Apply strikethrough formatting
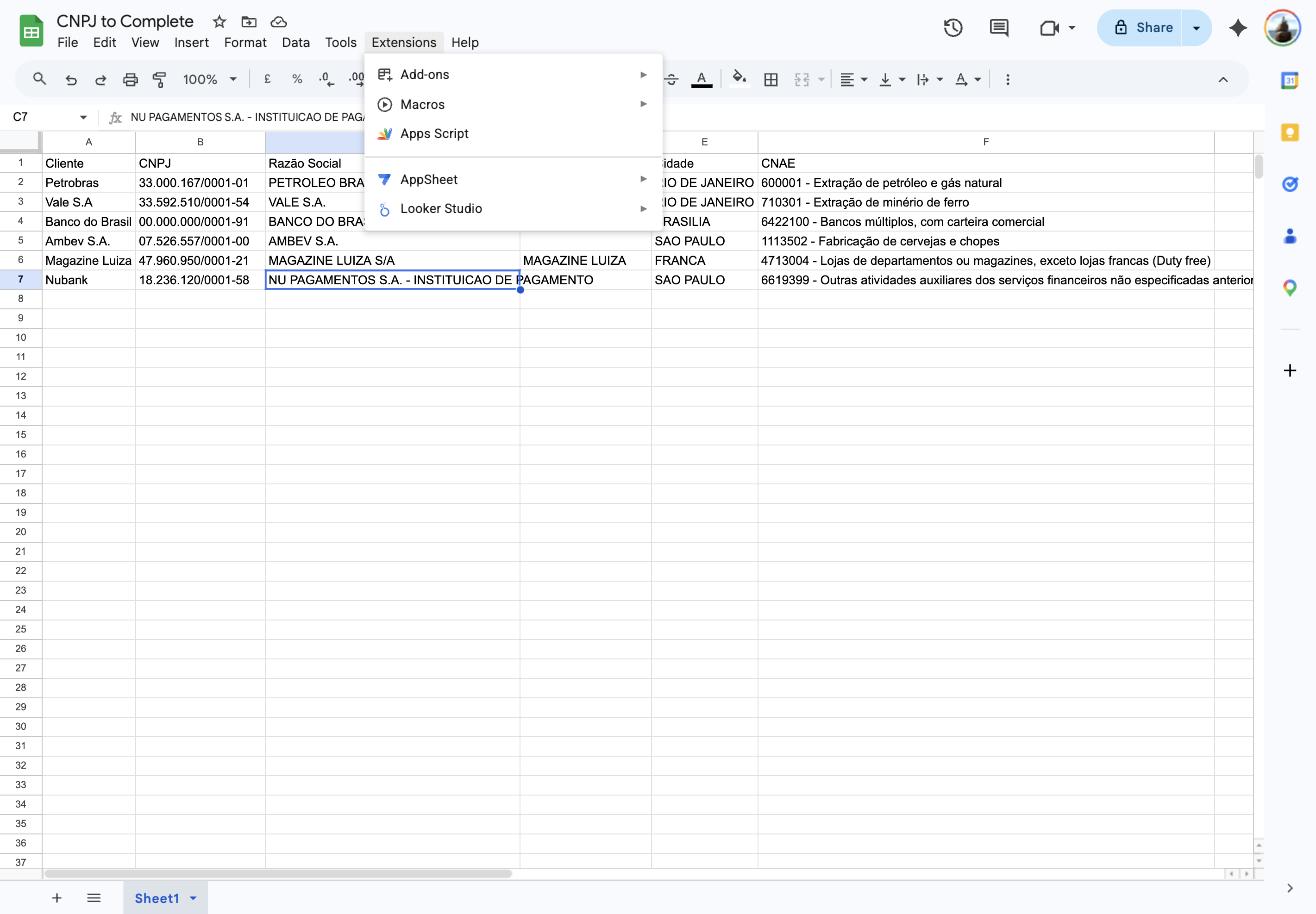 (x=671, y=79)
